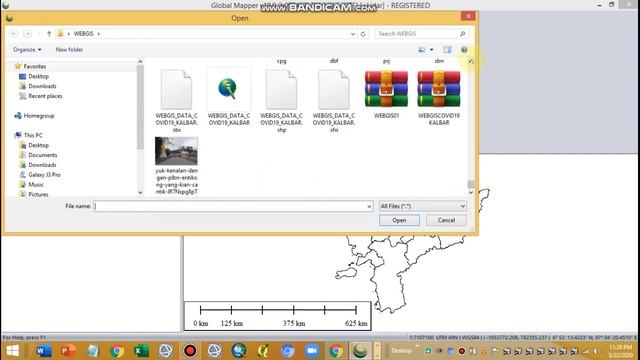Cancel the Open dialog
Viewport: 640px width, 360px height.
click(x=446, y=220)
